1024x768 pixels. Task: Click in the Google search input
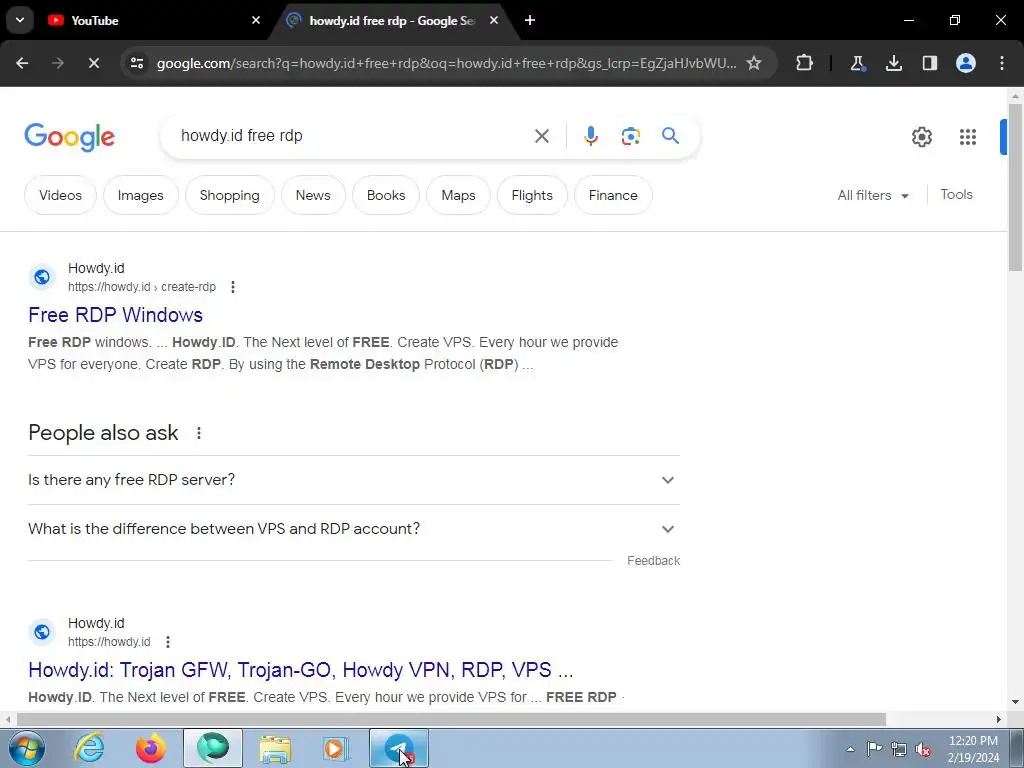pos(349,136)
